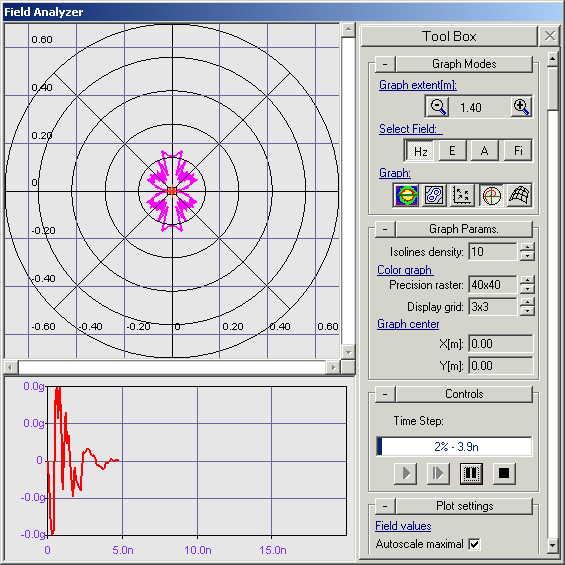Click the Tool Box scrollbar up arrow

click(552, 60)
